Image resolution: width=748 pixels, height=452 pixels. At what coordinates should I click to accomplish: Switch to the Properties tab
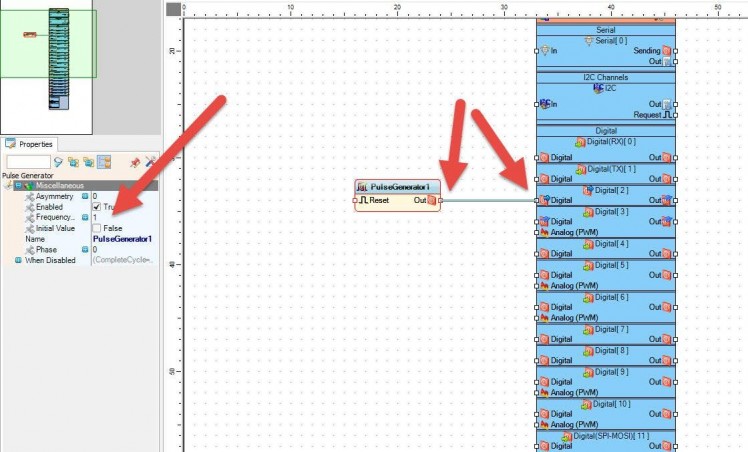pyautogui.click(x=29, y=144)
